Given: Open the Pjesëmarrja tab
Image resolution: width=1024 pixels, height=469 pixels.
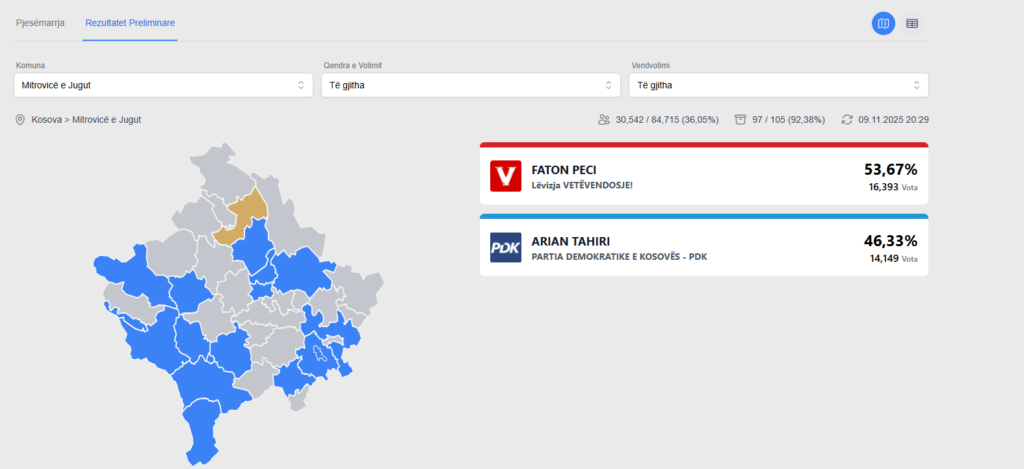Looking at the screenshot, I should click(x=40, y=22).
